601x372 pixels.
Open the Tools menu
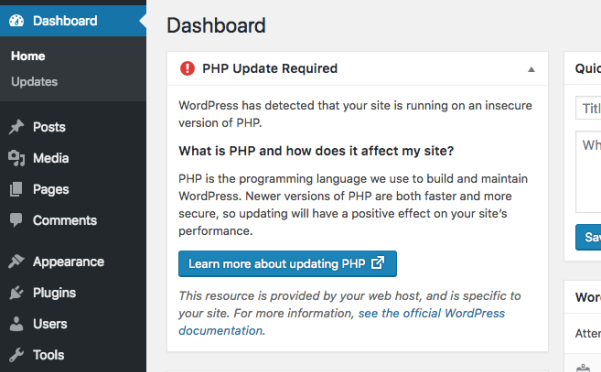pos(73,355)
